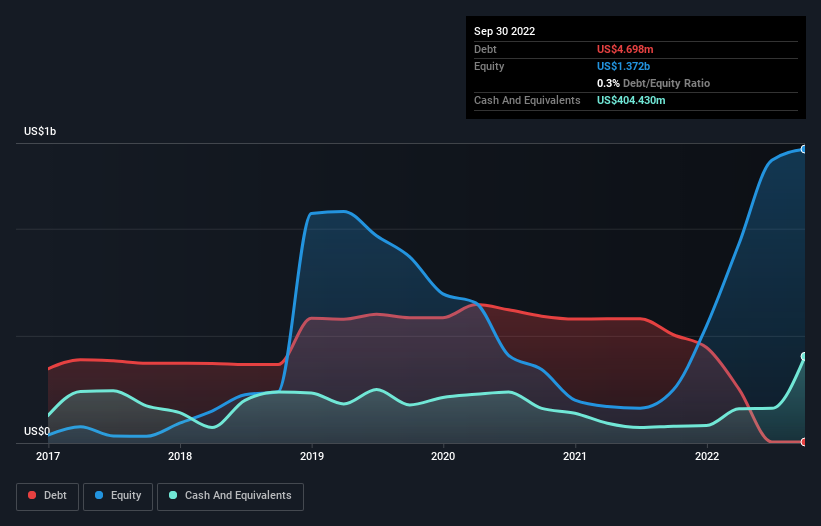Click the 2022 x-axis label

coord(707,456)
